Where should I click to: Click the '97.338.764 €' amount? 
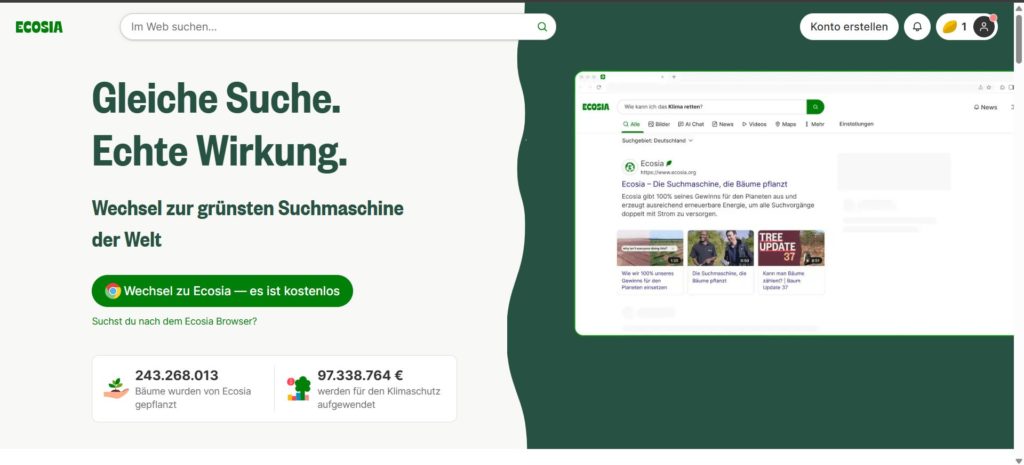[x=360, y=376]
